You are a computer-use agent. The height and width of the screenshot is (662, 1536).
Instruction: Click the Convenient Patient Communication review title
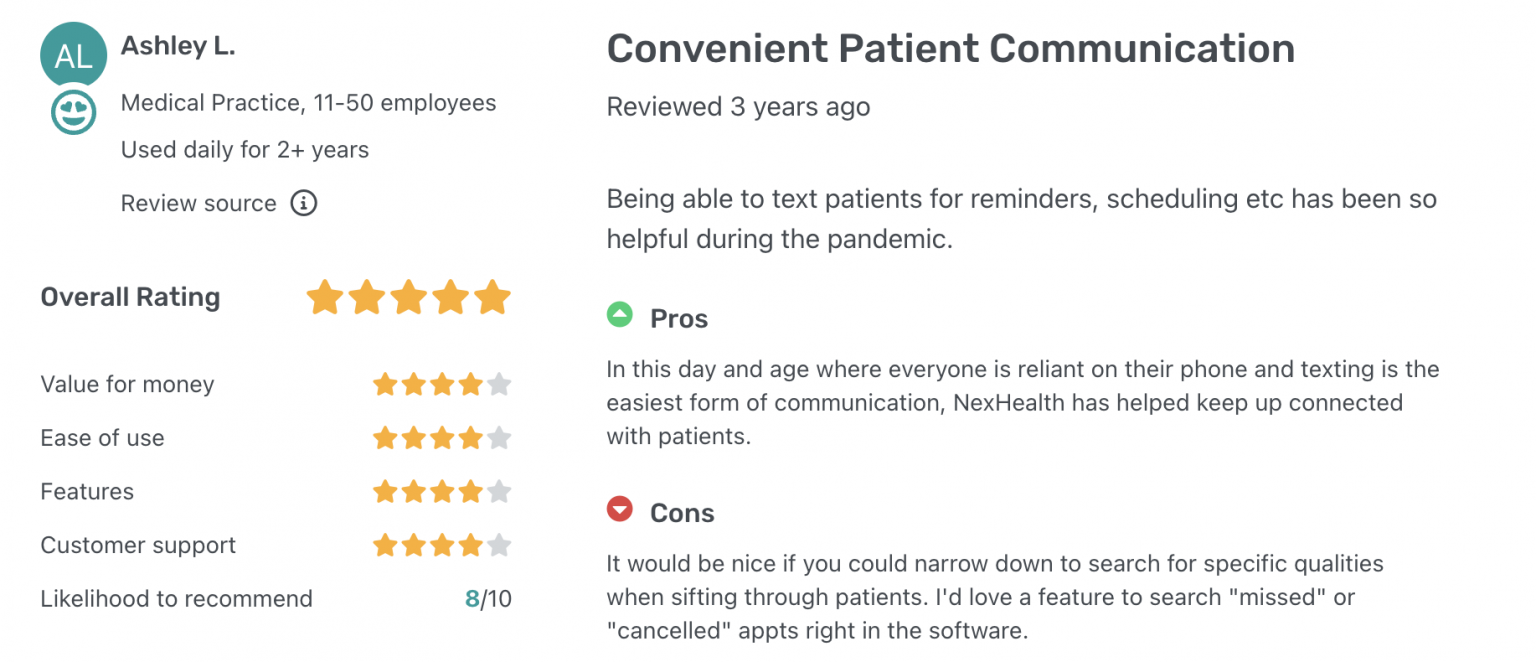point(950,49)
